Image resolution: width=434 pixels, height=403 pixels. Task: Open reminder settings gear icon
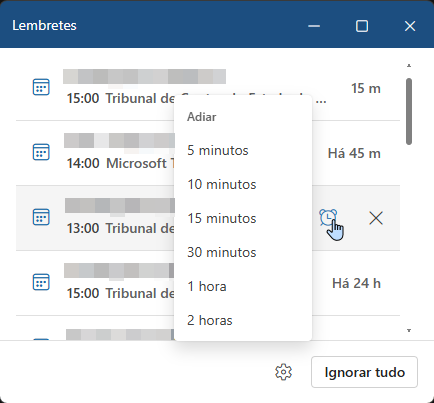click(283, 372)
